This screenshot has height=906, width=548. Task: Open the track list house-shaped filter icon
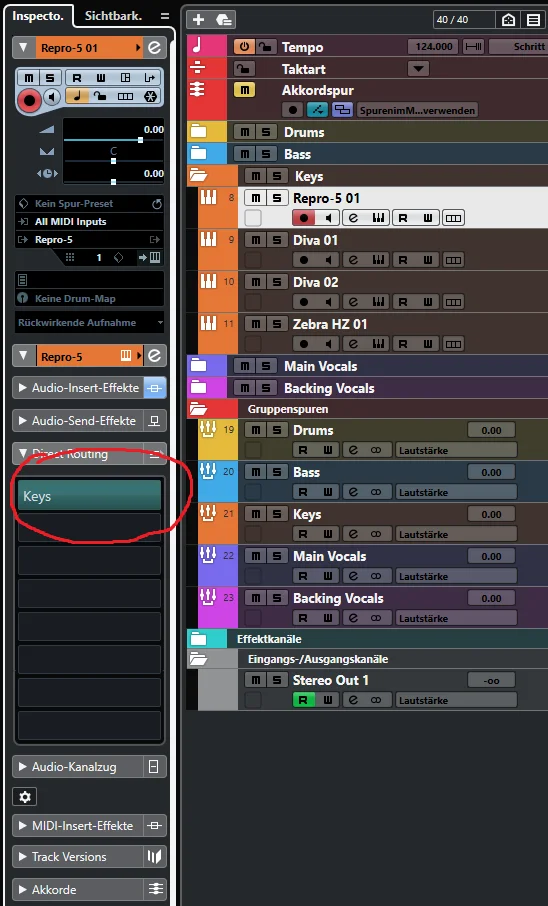[x=508, y=20]
